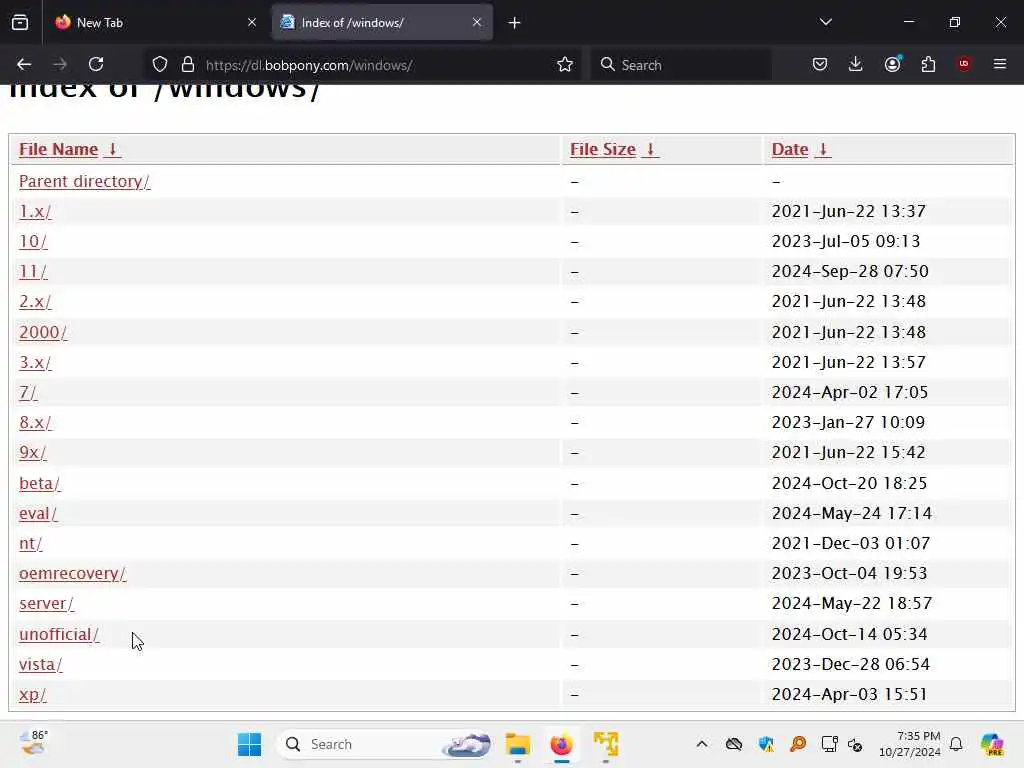Open the 1.x/ folder

[x=35, y=212]
